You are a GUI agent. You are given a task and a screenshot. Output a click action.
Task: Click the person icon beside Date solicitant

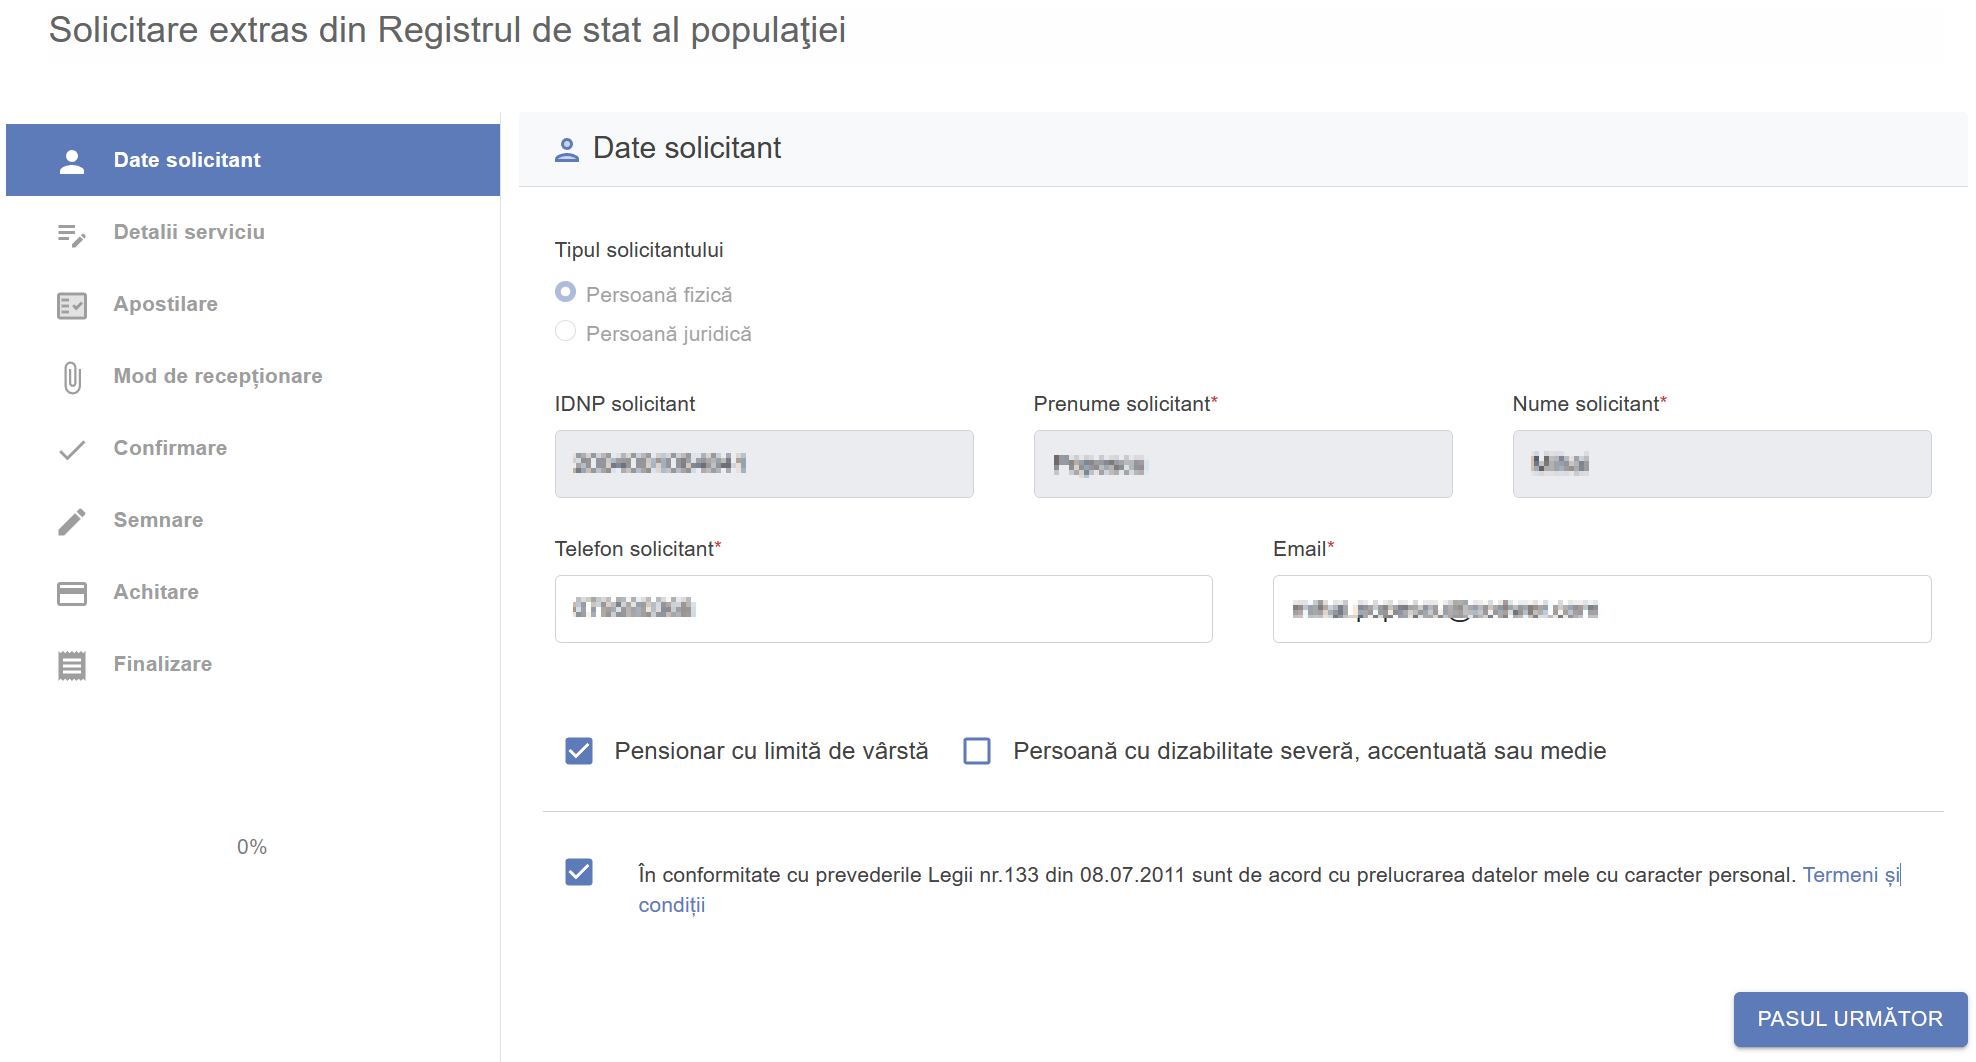[x=72, y=161]
